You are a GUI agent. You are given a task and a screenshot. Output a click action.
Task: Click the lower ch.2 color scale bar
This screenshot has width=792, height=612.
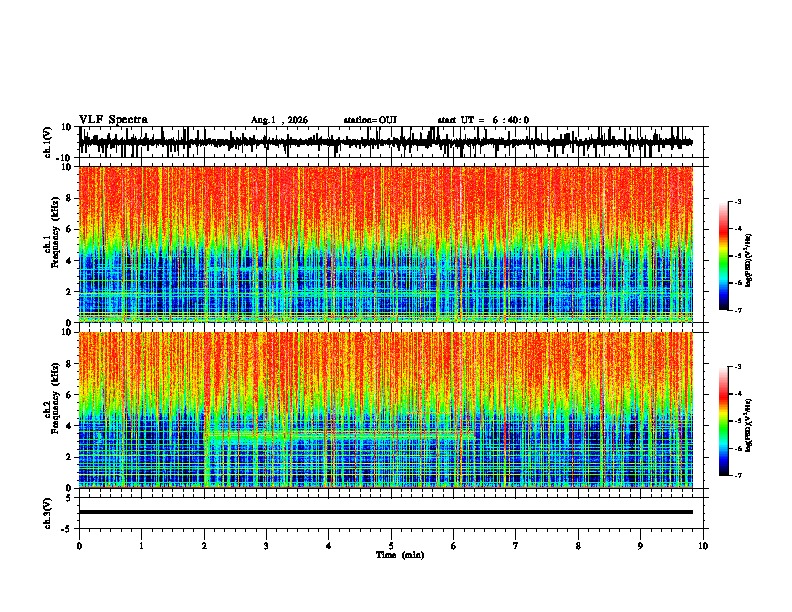point(724,421)
